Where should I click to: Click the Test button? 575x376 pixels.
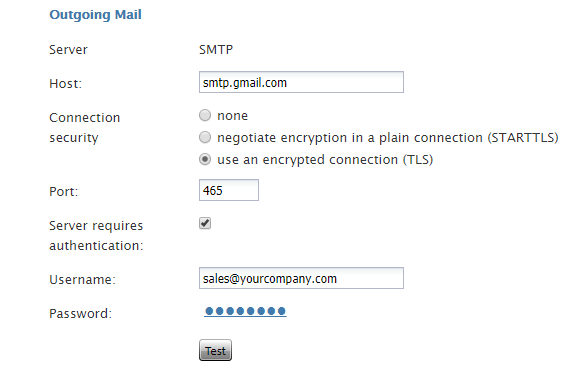pos(215,350)
